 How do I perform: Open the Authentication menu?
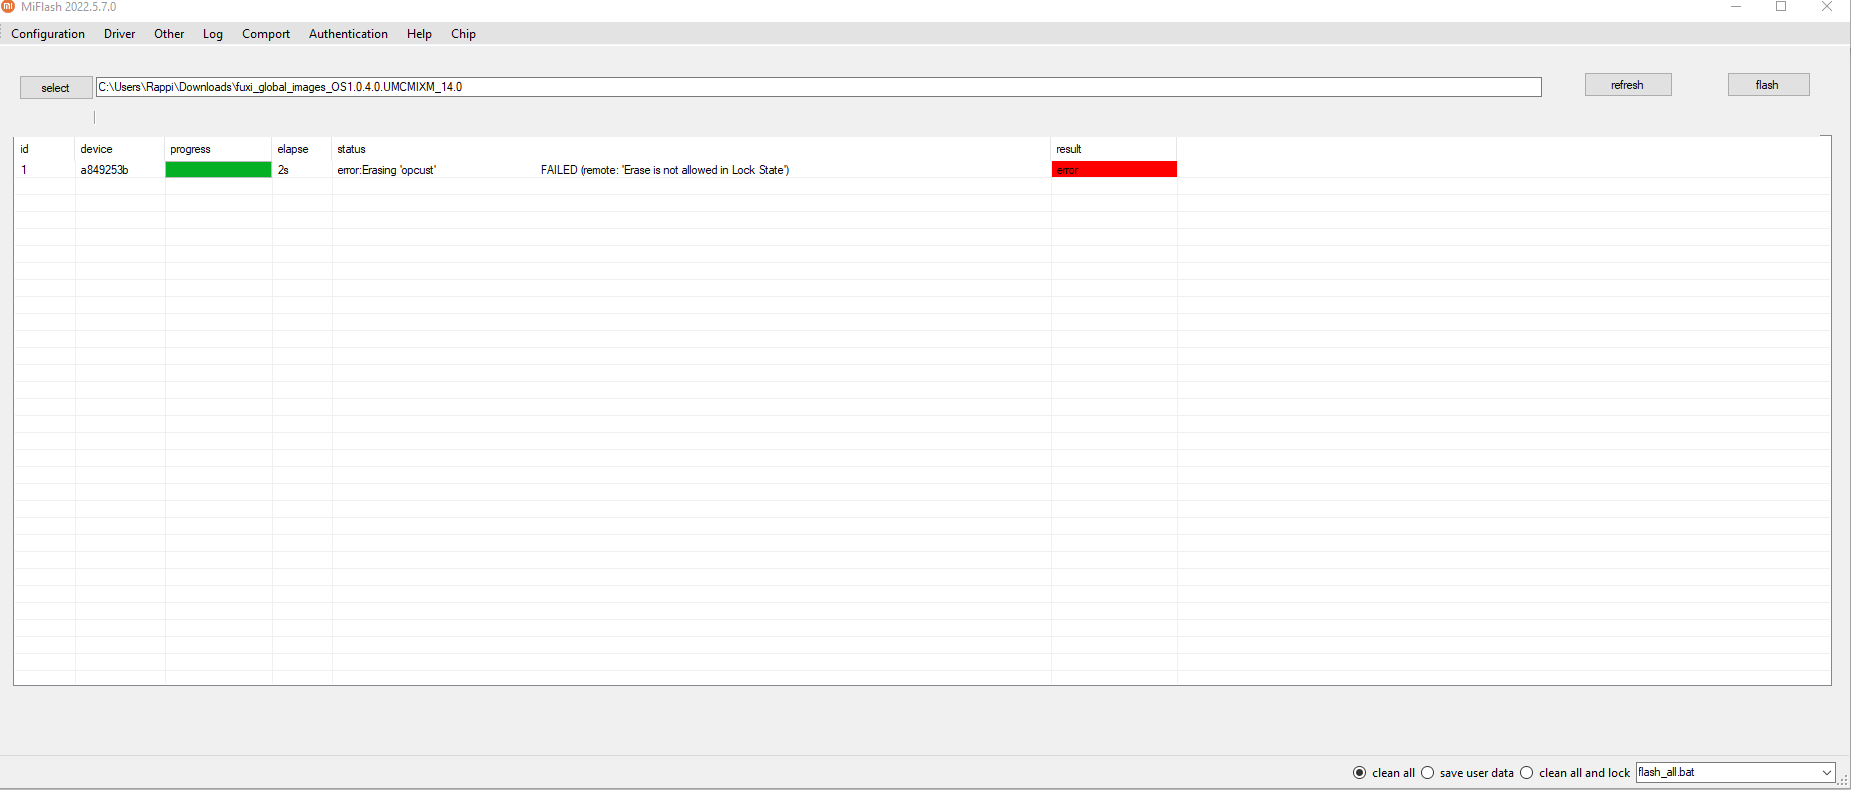click(x=348, y=34)
